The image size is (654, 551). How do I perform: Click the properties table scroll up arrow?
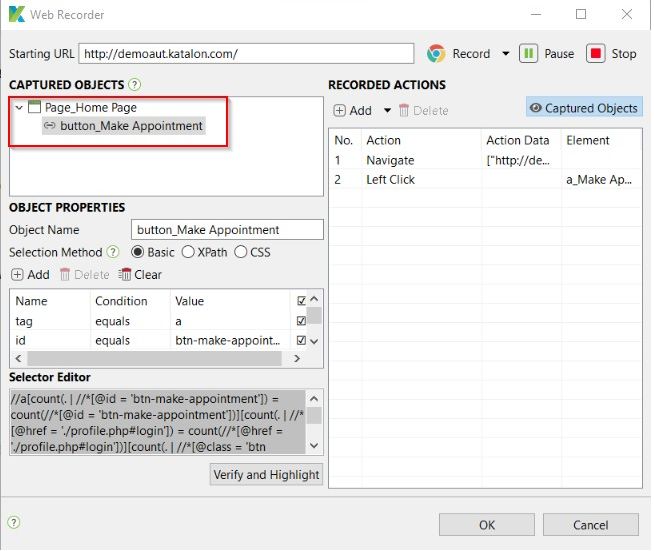pyautogui.click(x=314, y=299)
